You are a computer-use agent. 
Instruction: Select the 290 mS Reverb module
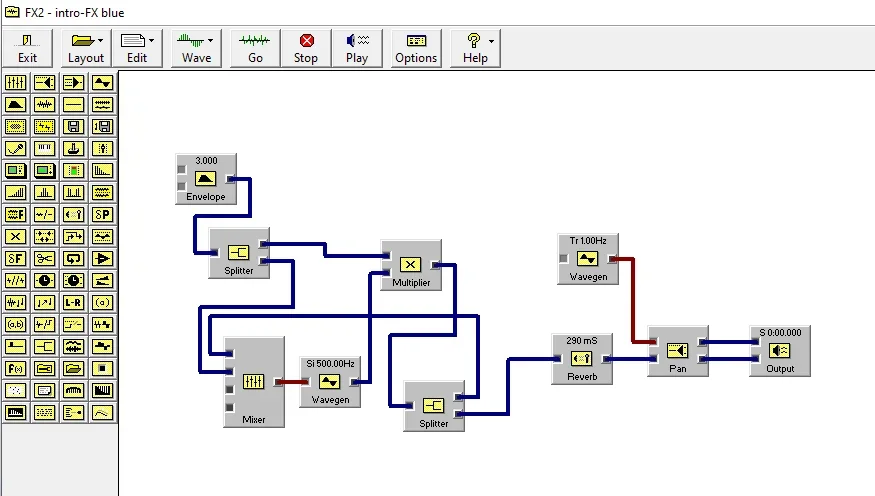[582, 359]
